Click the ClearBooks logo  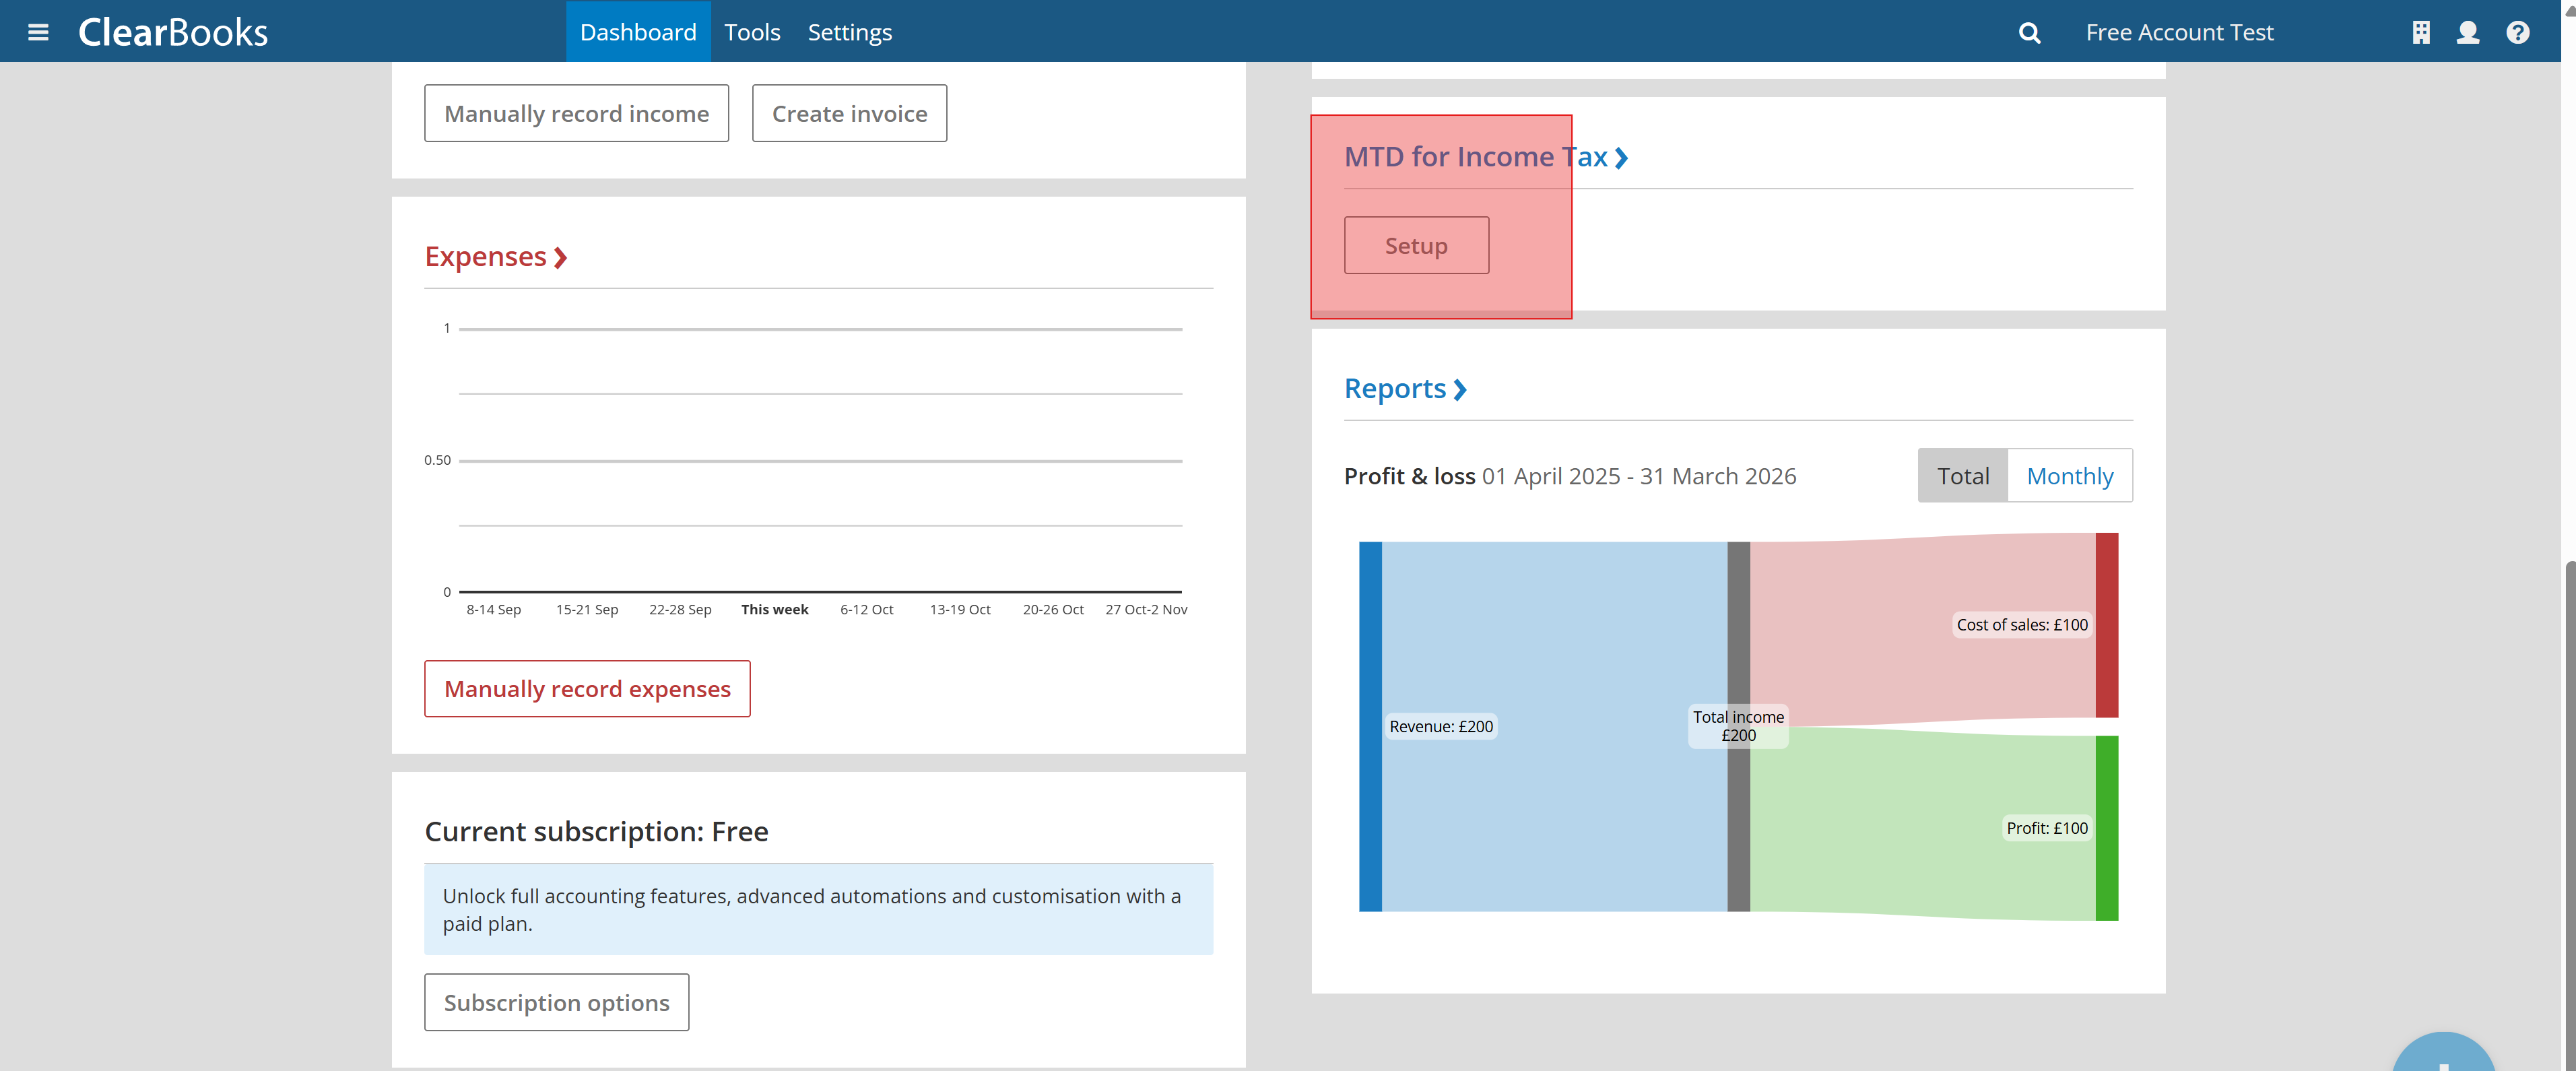click(x=173, y=32)
